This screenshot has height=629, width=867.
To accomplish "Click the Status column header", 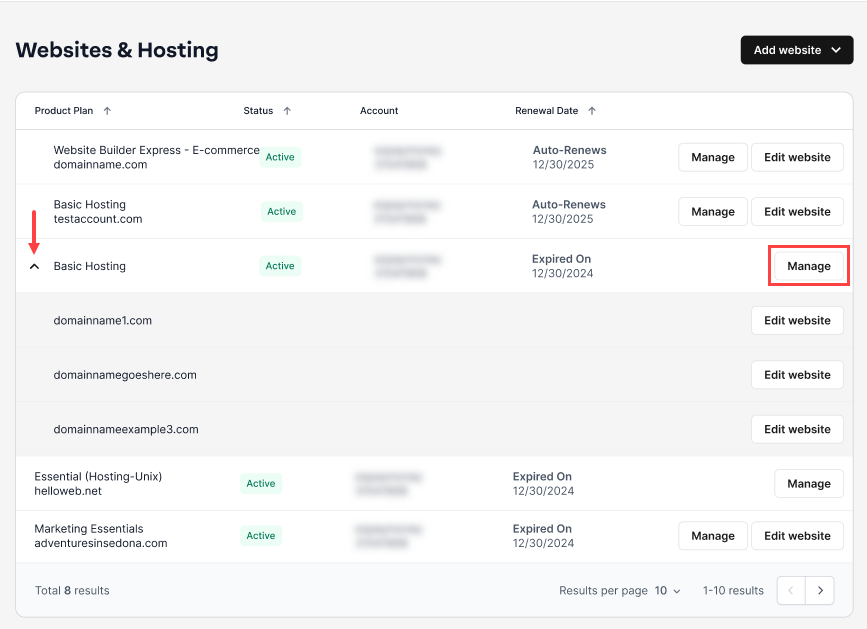I will coord(258,111).
